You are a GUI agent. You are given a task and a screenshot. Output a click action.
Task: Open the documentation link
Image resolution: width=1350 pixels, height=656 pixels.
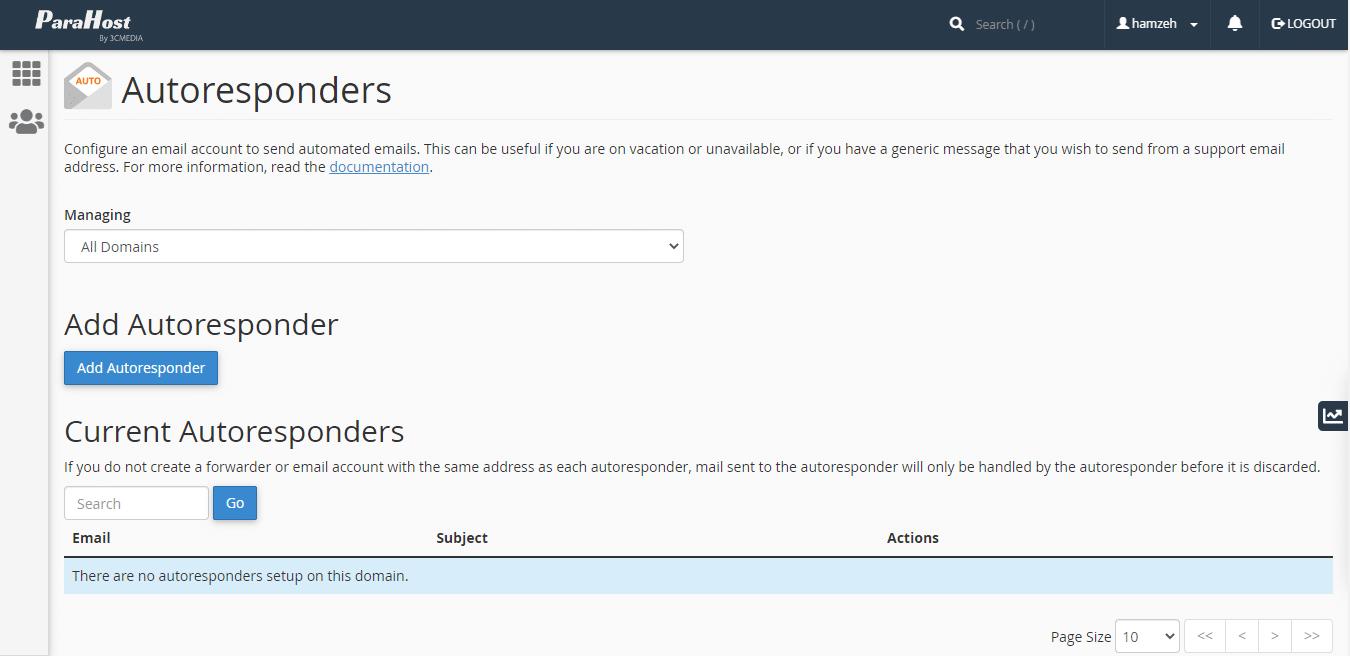pos(379,167)
